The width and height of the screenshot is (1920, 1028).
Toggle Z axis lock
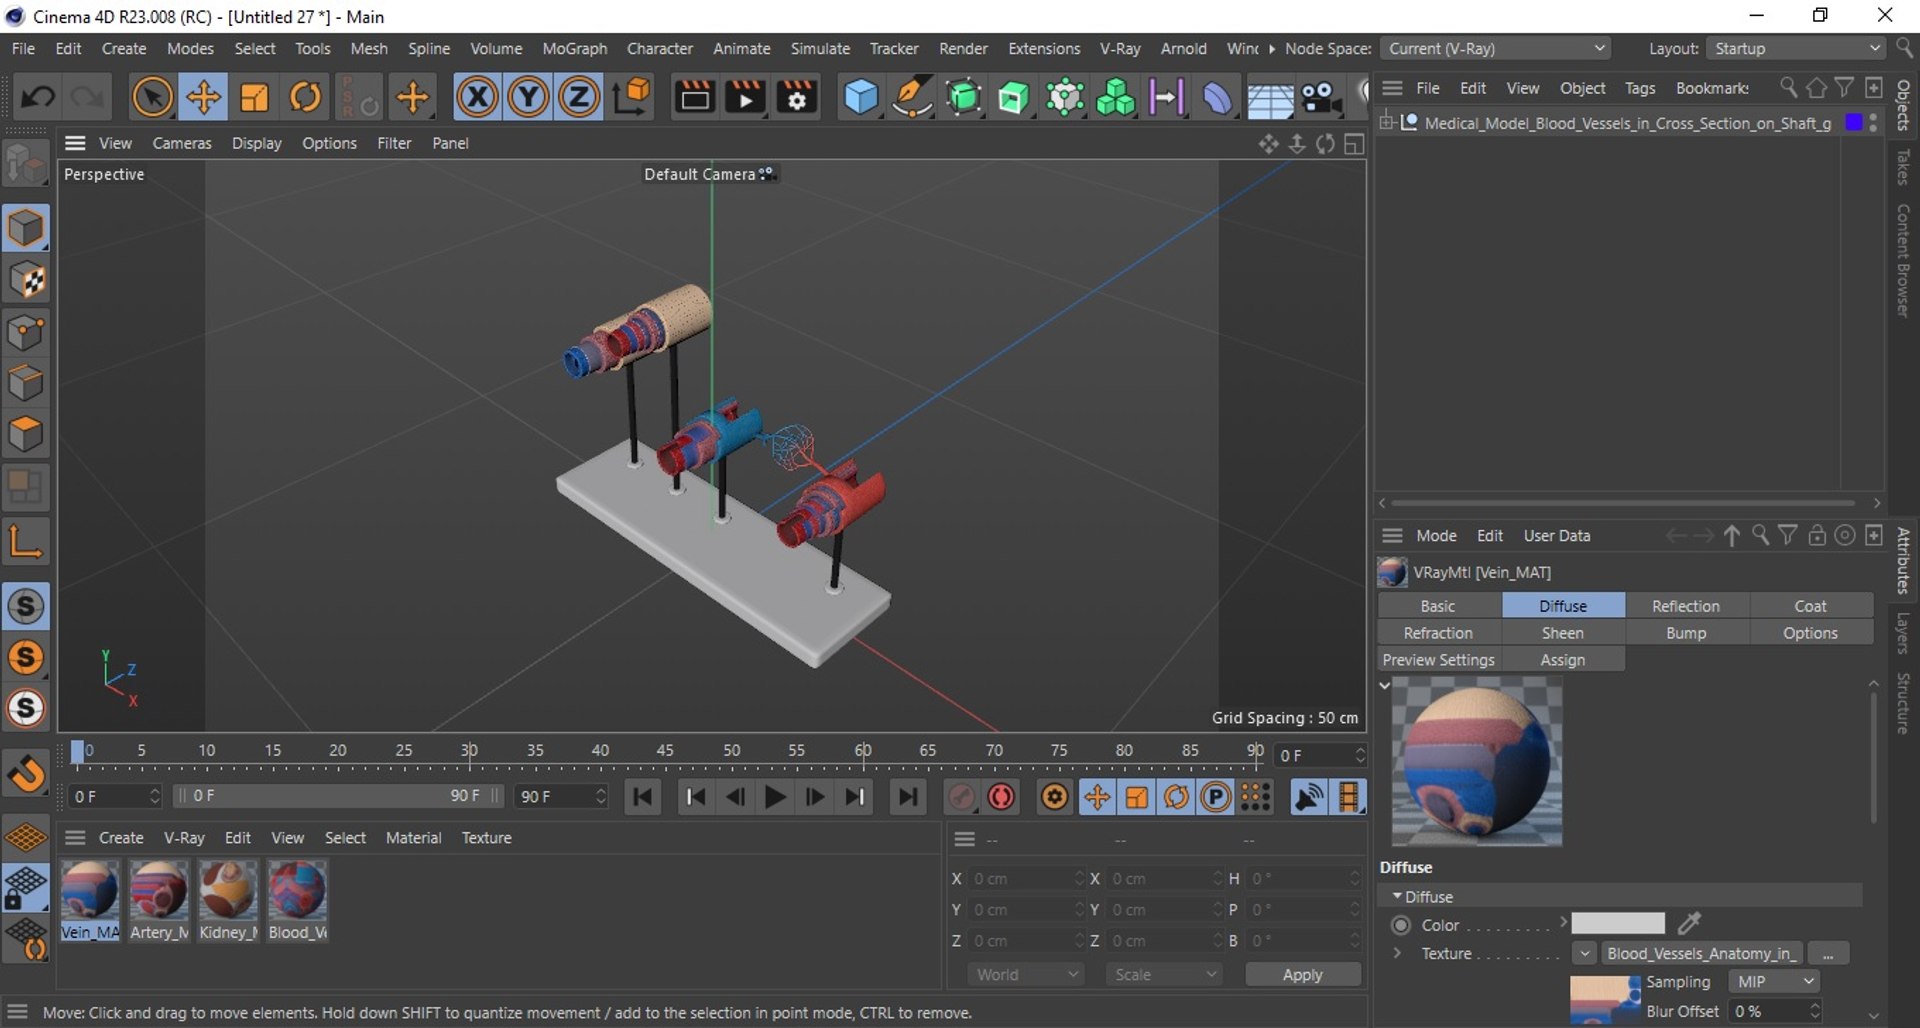[578, 97]
